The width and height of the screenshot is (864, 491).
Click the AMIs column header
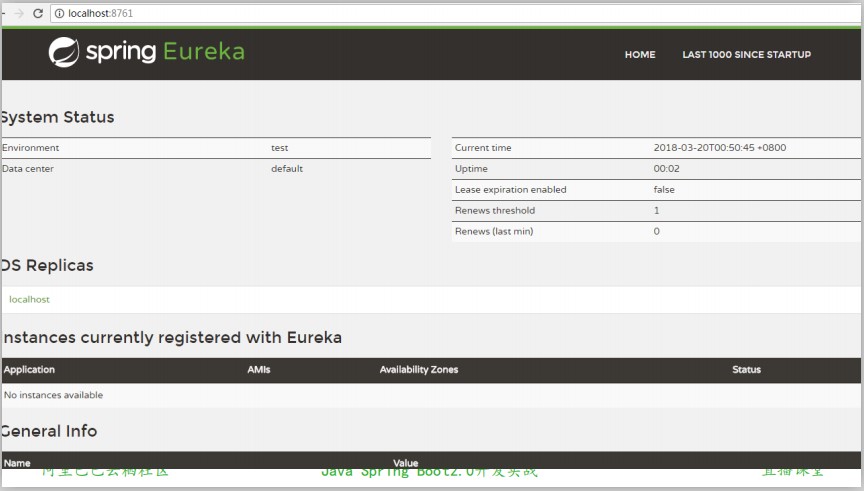(x=258, y=369)
